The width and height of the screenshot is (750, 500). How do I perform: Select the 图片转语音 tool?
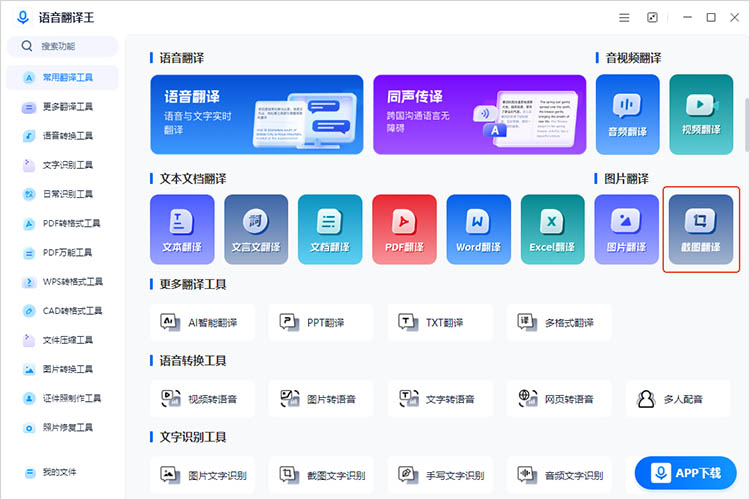coord(320,399)
